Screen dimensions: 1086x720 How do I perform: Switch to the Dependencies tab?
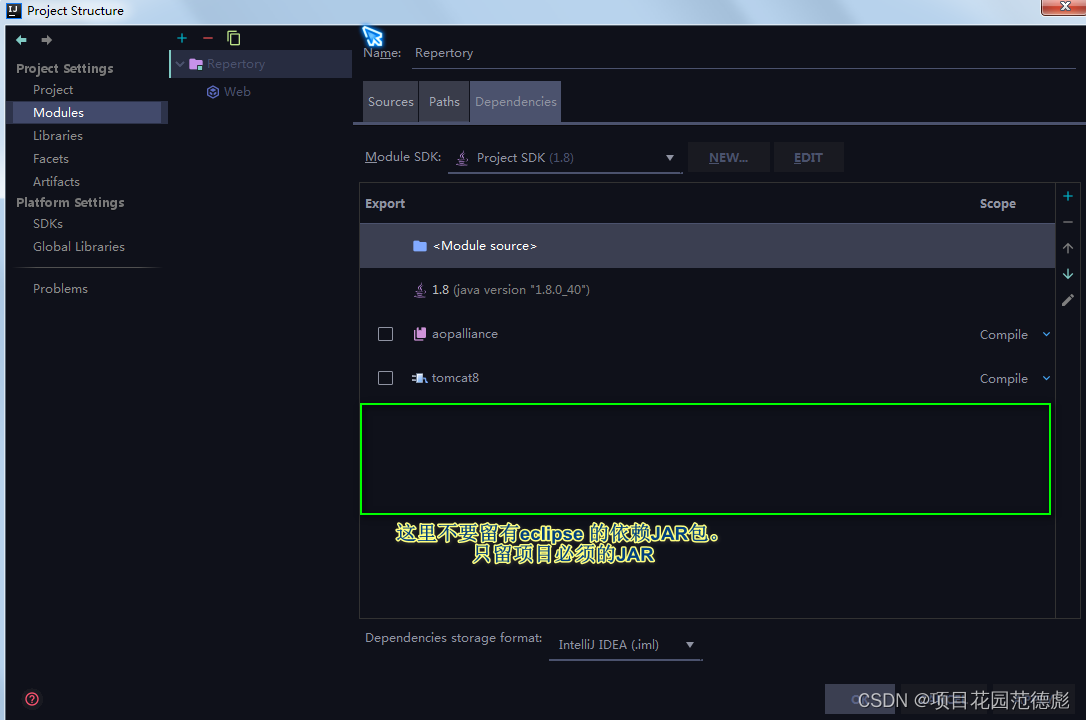(x=515, y=102)
